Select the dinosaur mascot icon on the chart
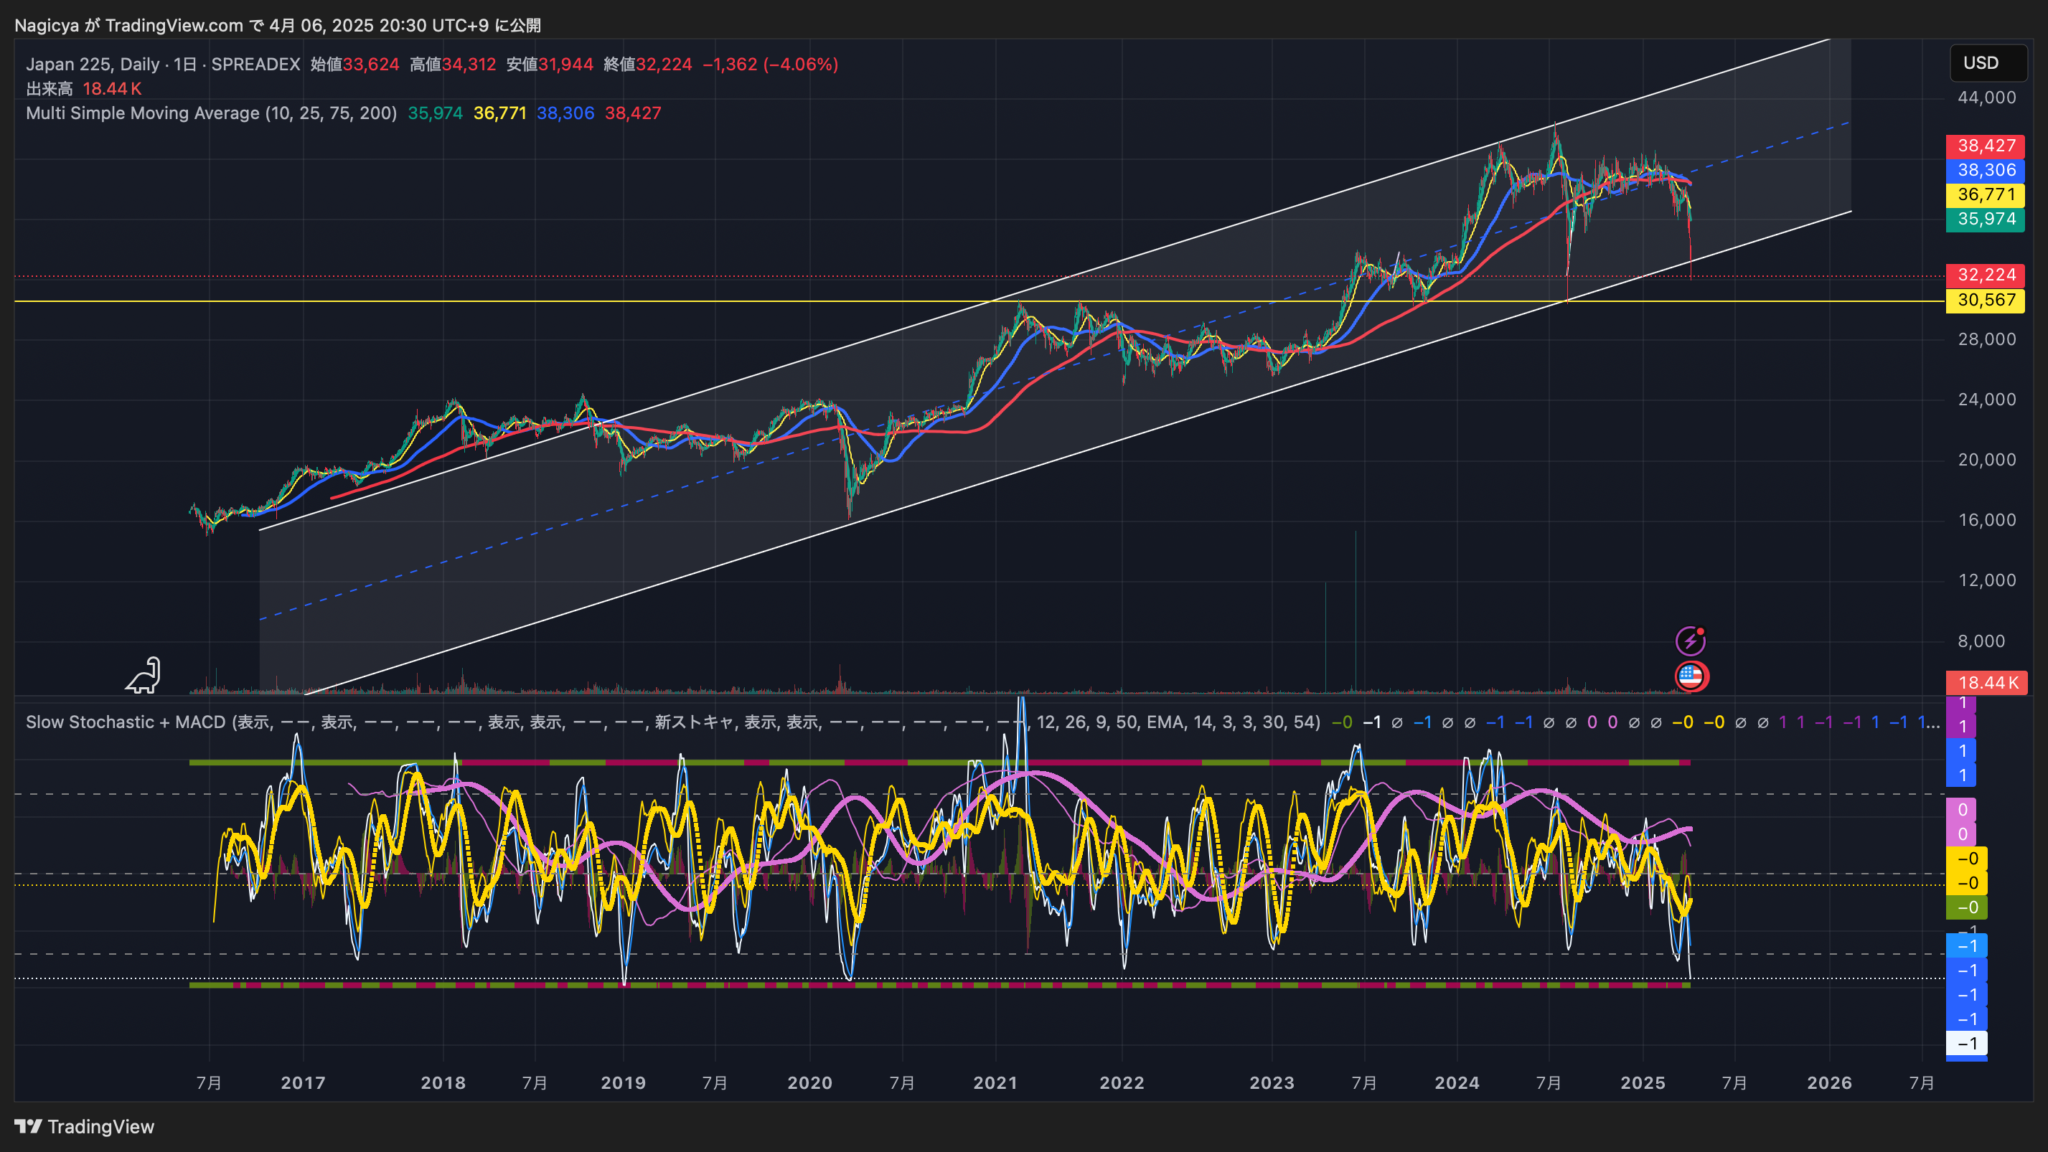The image size is (2048, 1152). click(141, 675)
